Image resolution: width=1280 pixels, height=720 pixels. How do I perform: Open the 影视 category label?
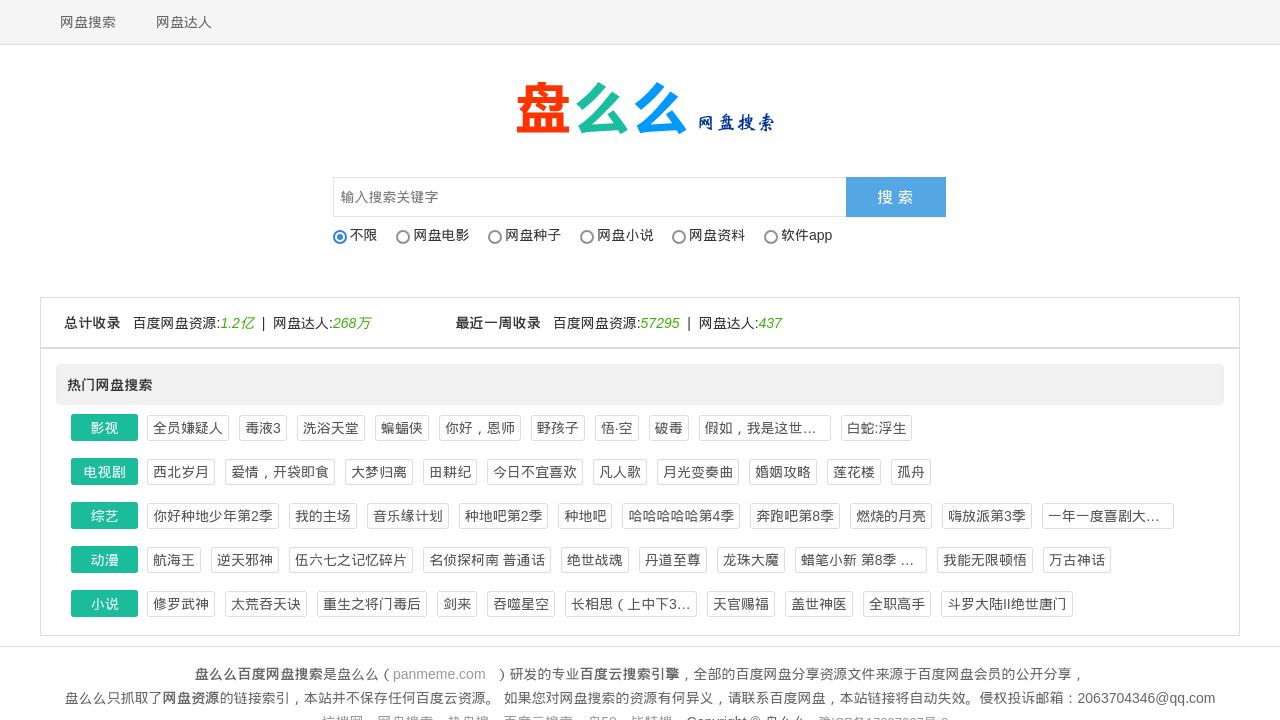[x=104, y=428]
